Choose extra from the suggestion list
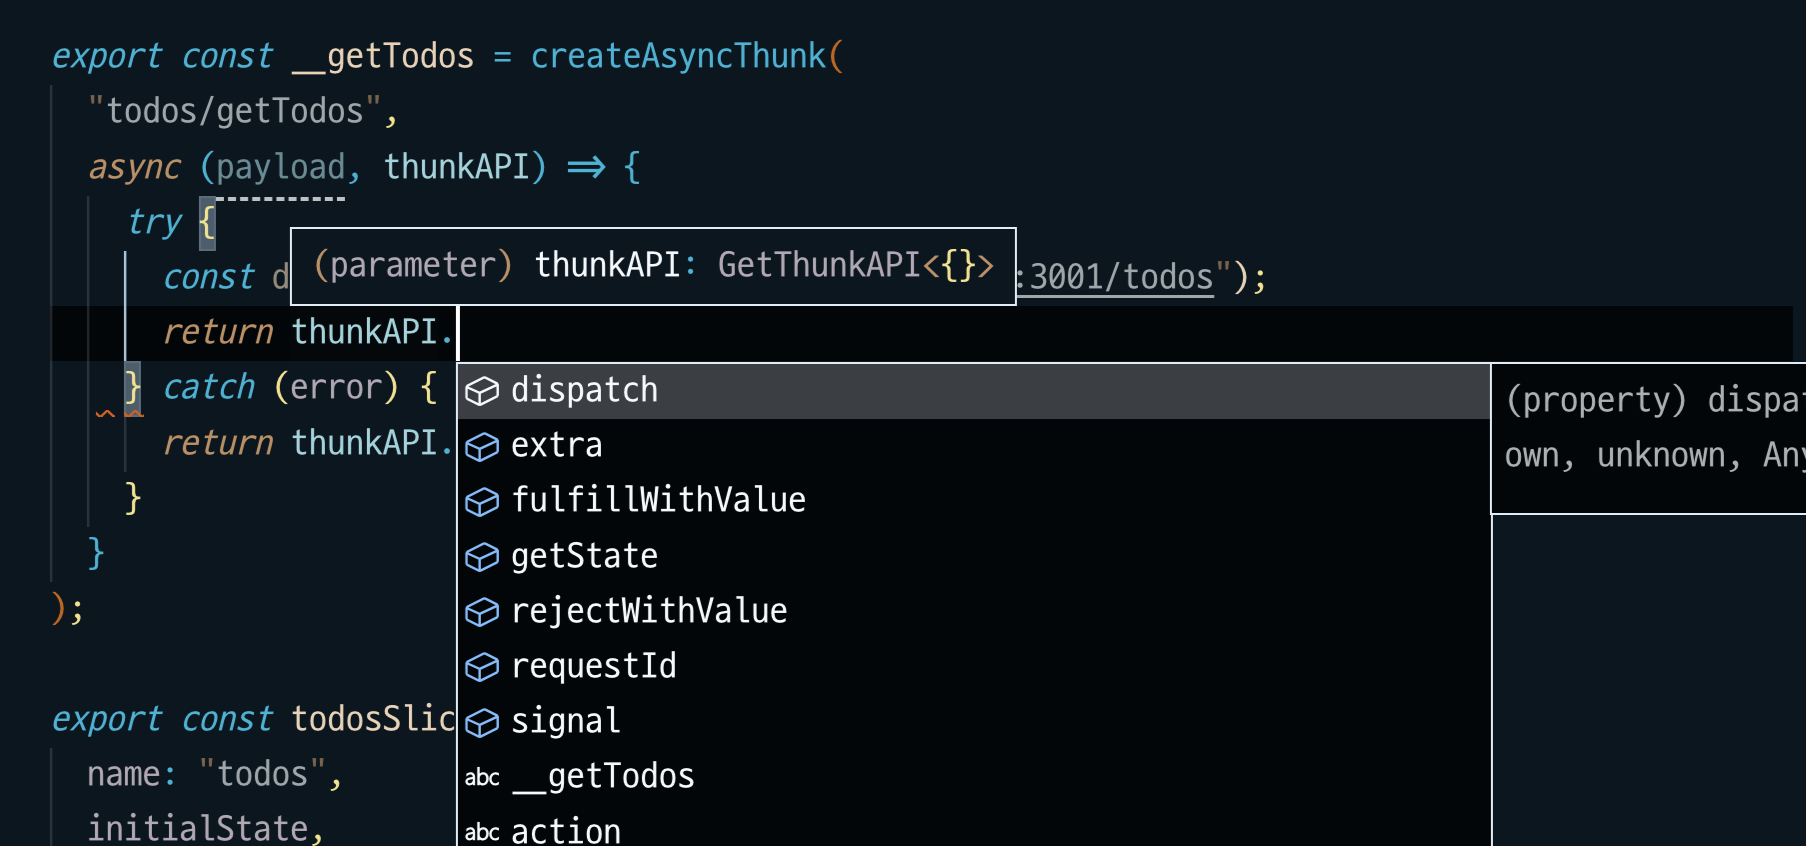Screen dimensions: 1806x846 (974, 446)
